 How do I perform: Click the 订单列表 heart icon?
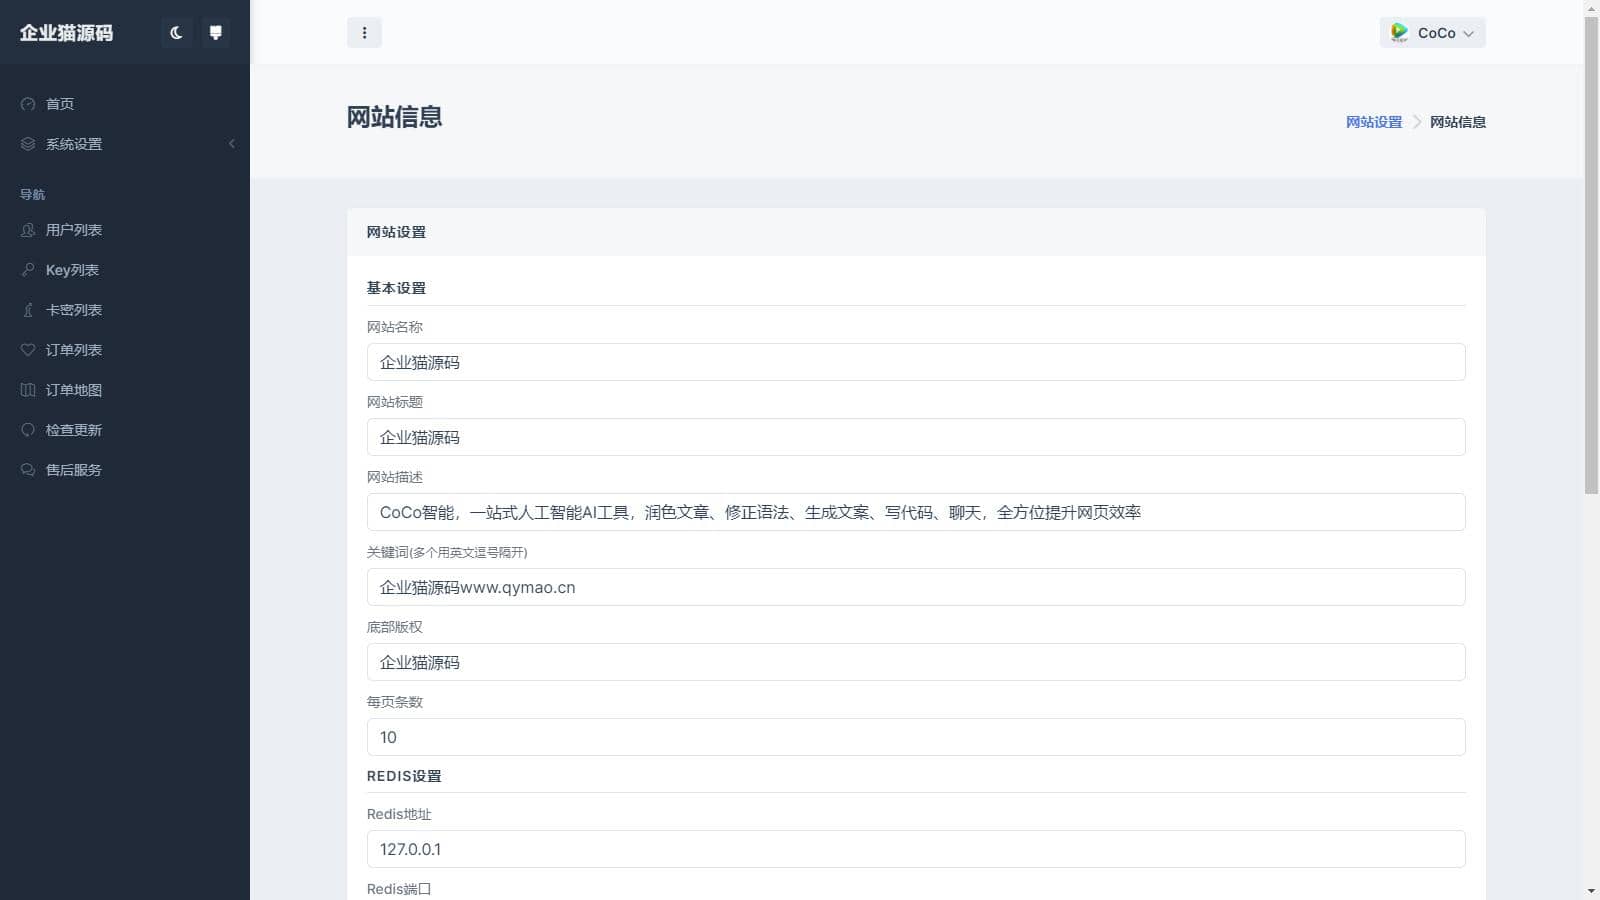click(28, 350)
